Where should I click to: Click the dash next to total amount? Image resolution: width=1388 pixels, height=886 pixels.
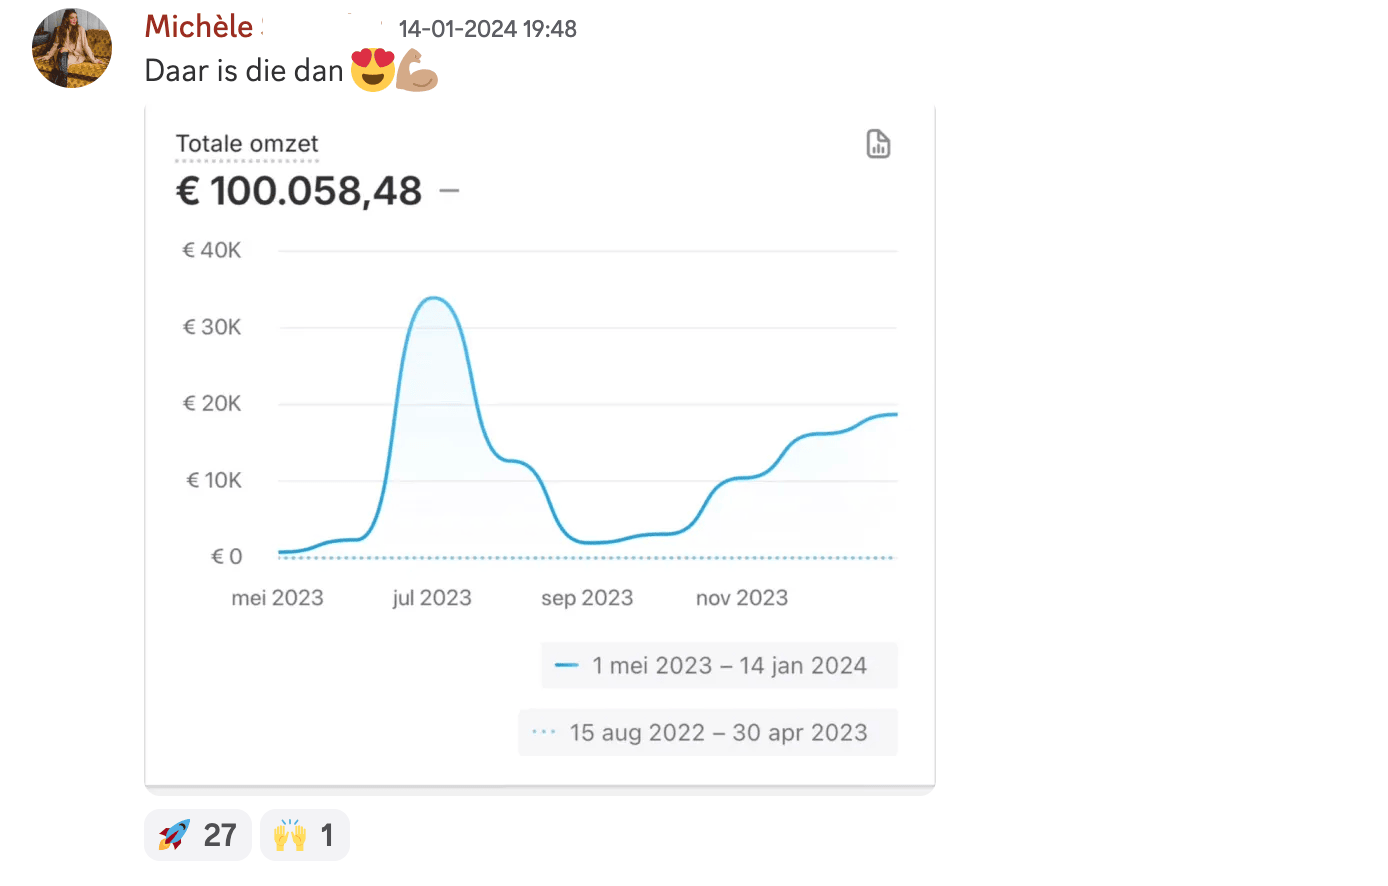pyautogui.click(x=449, y=190)
